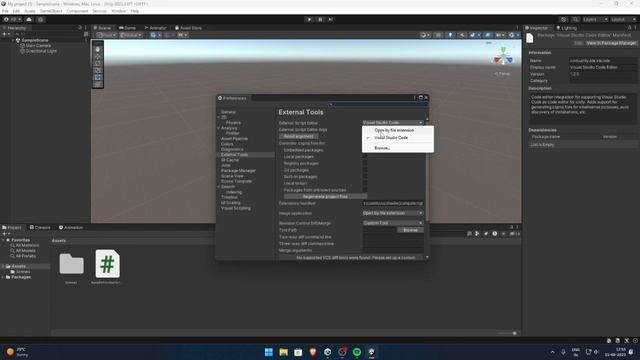Open the Layout dropdown in top toolbar
Viewport: 640px width, 360px height.
point(624,20)
